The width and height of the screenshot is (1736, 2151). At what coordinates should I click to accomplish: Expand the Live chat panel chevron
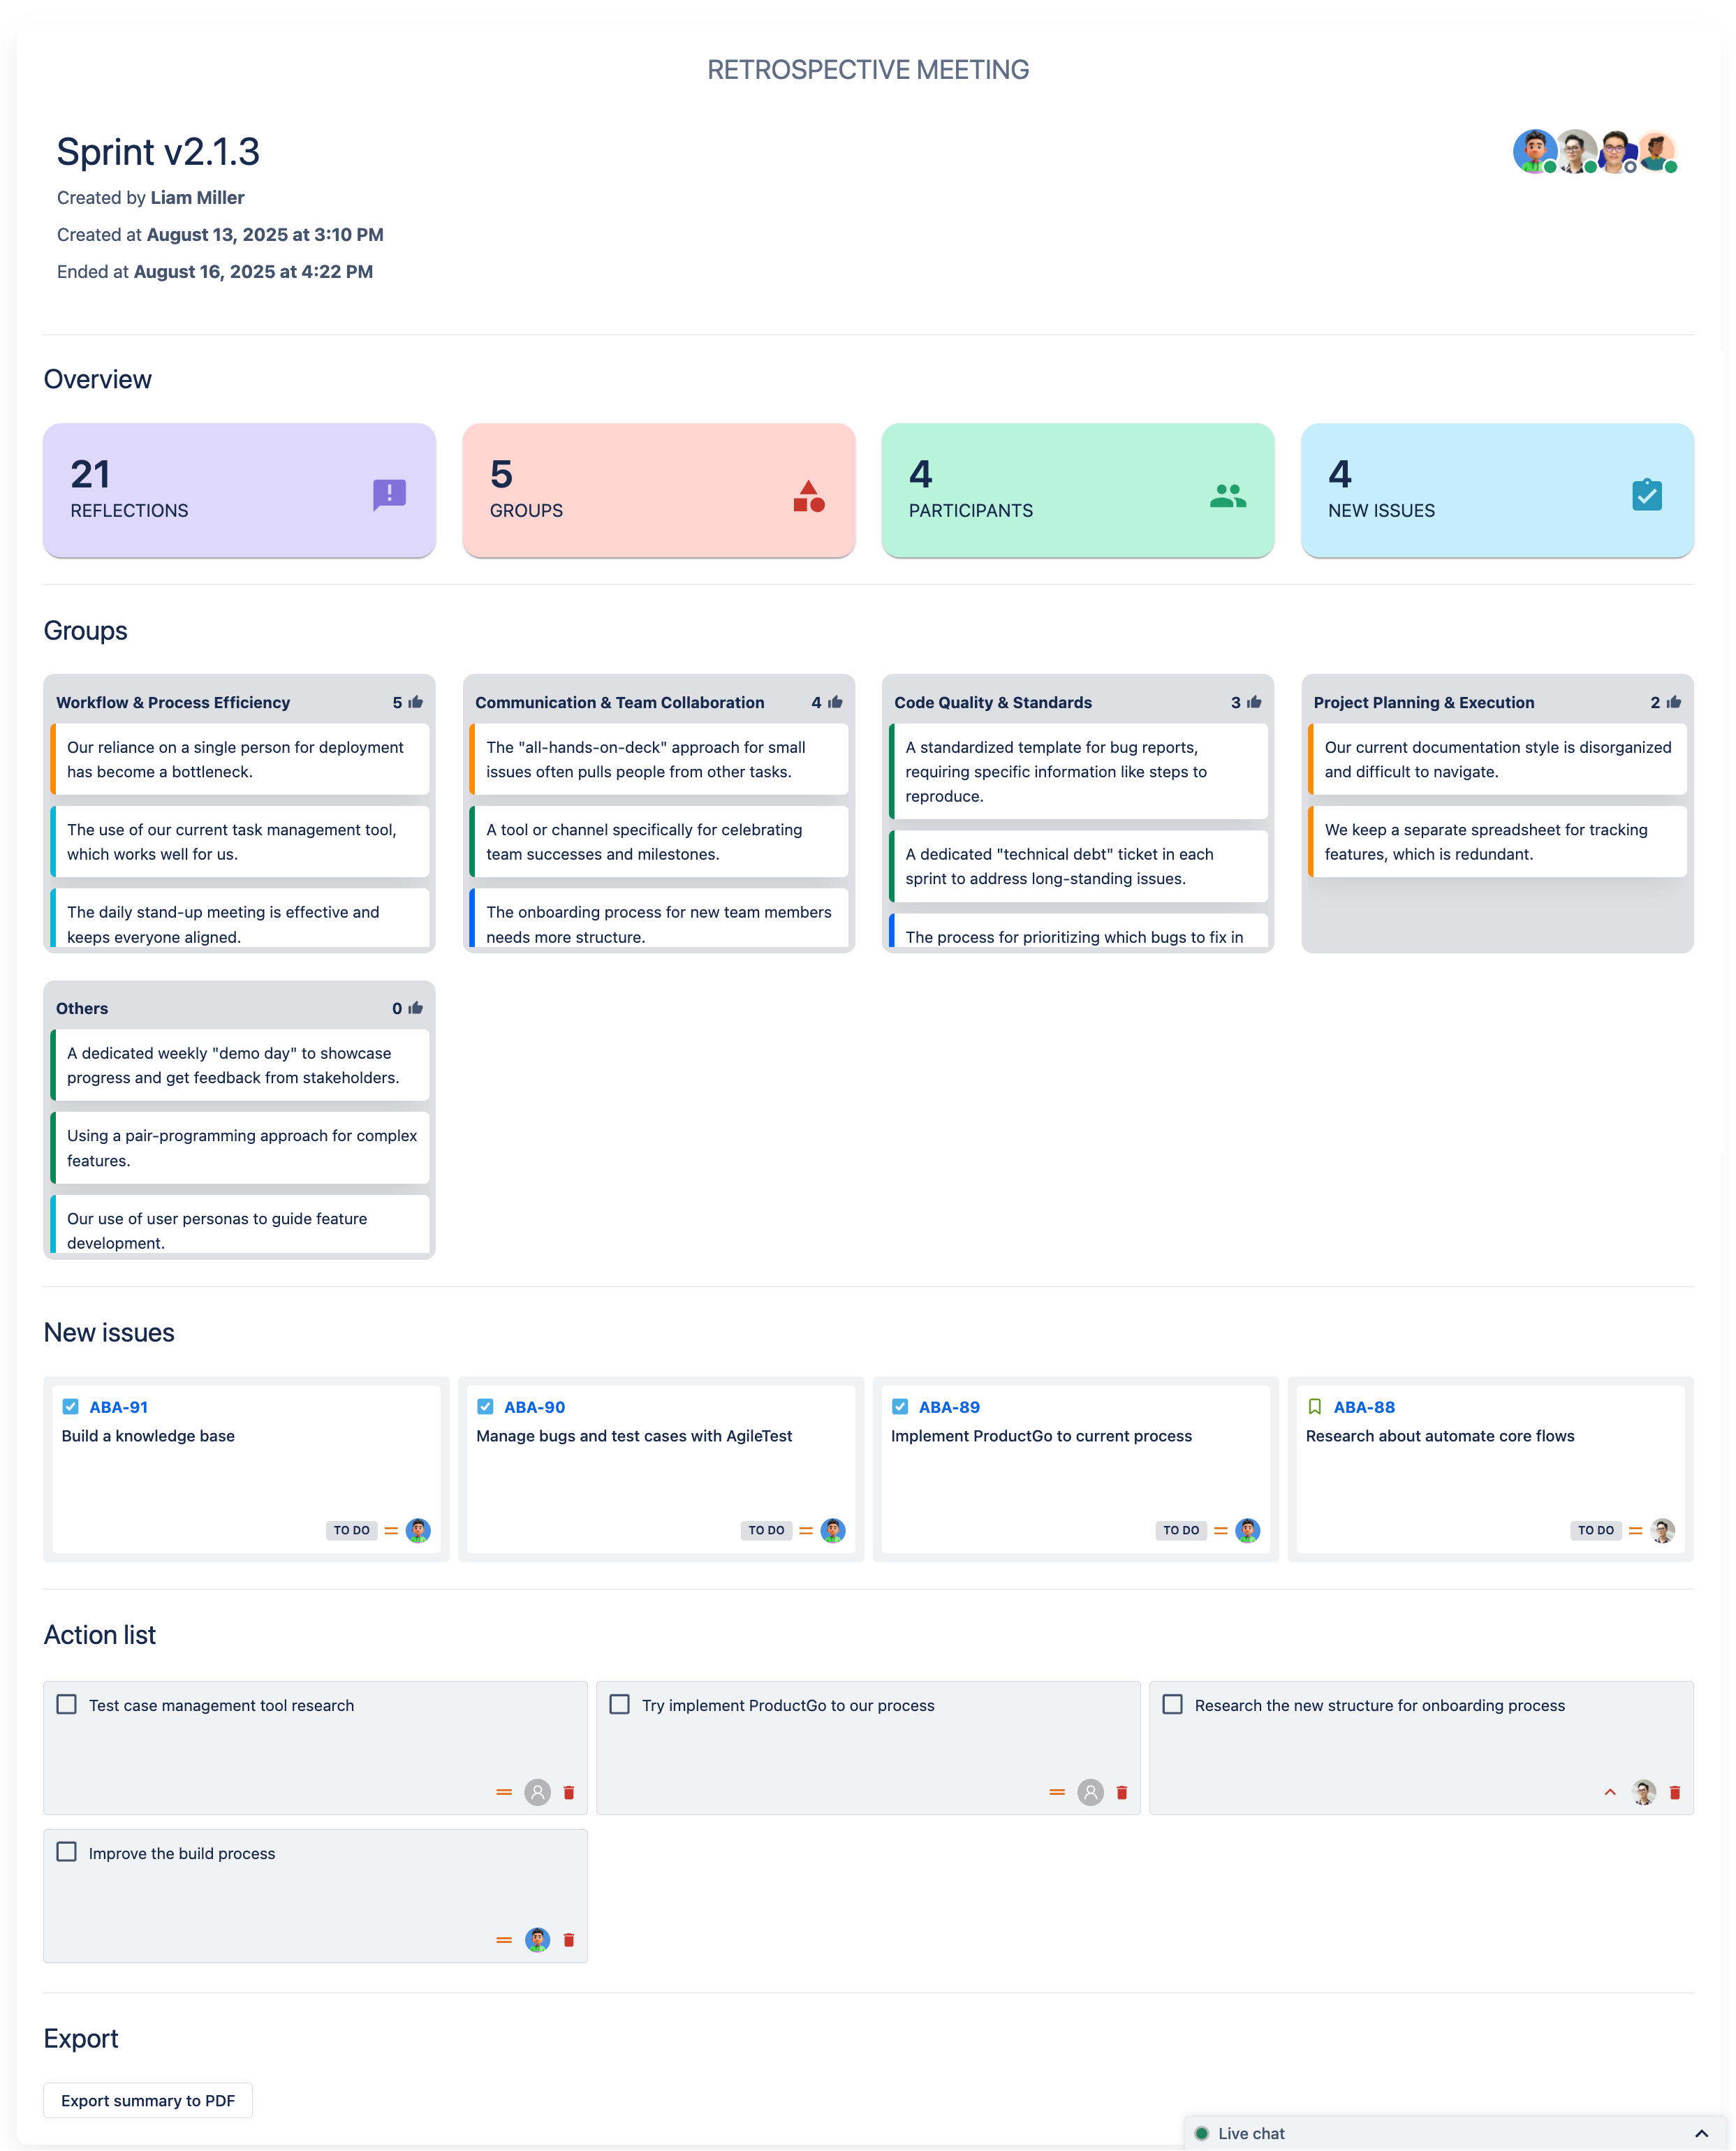click(x=1701, y=2133)
